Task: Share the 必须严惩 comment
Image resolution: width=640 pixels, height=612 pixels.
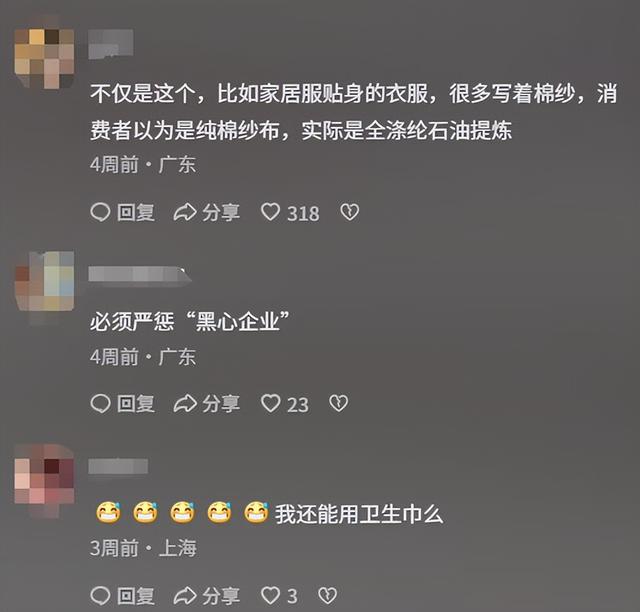Action: (207, 404)
